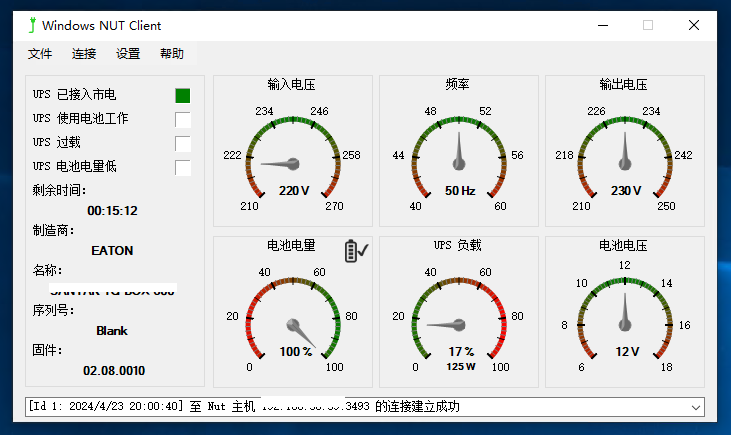Toggle the UPS low battery indicator box
This screenshot has height=435, width=731.
[x=182, y=168]
